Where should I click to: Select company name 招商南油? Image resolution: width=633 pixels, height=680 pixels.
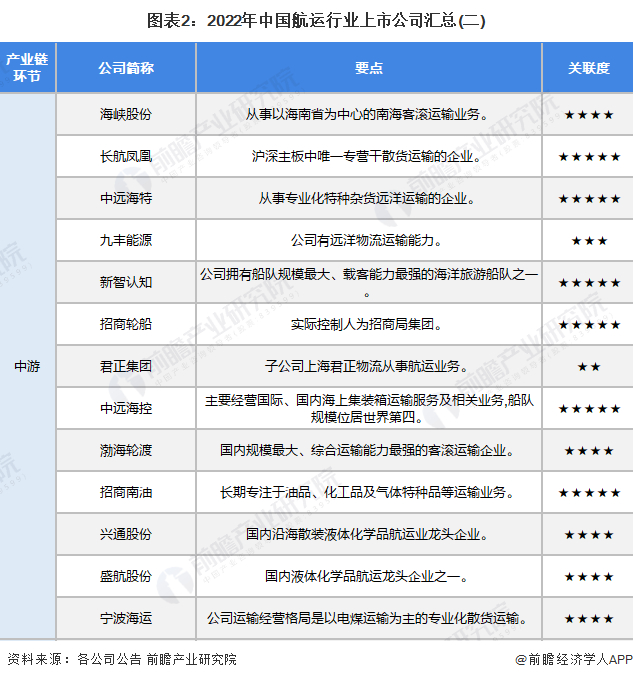click(x=126, y=493)
